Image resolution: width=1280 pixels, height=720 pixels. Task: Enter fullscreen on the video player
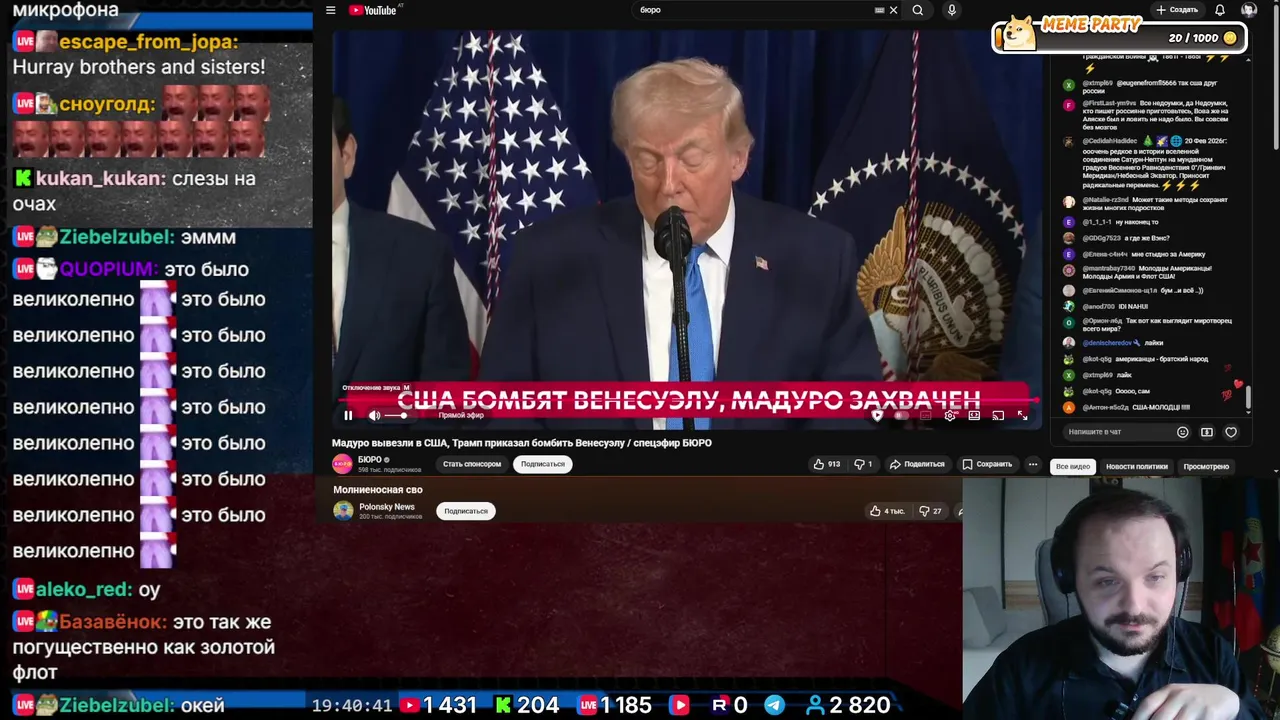tap(1022, 415)
